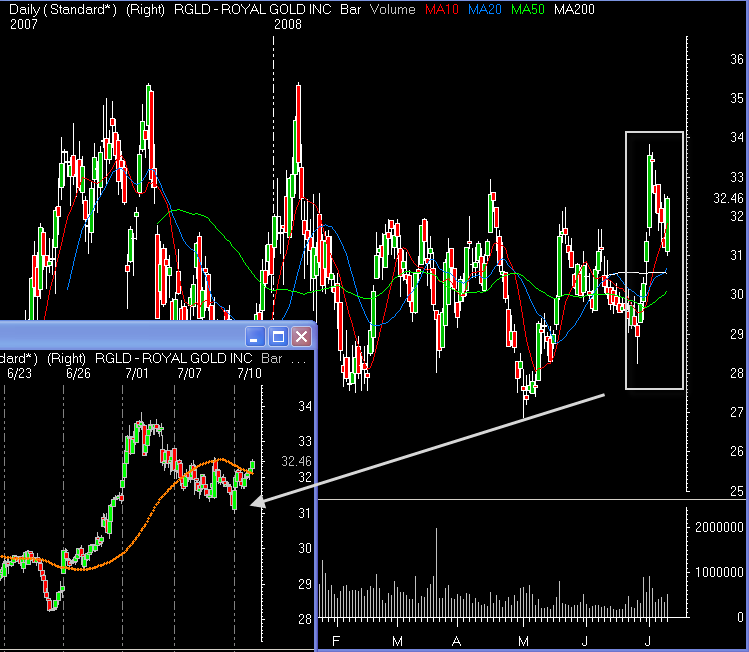Click the 32.46 last price on main axis

point(728,198)
